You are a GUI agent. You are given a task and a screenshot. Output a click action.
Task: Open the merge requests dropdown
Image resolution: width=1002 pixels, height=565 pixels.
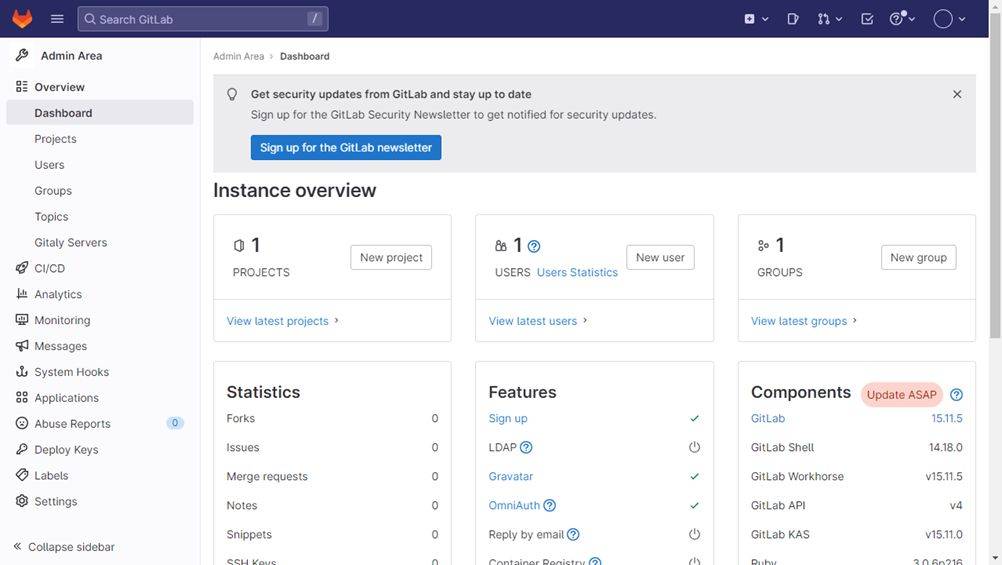click(829, 19)
